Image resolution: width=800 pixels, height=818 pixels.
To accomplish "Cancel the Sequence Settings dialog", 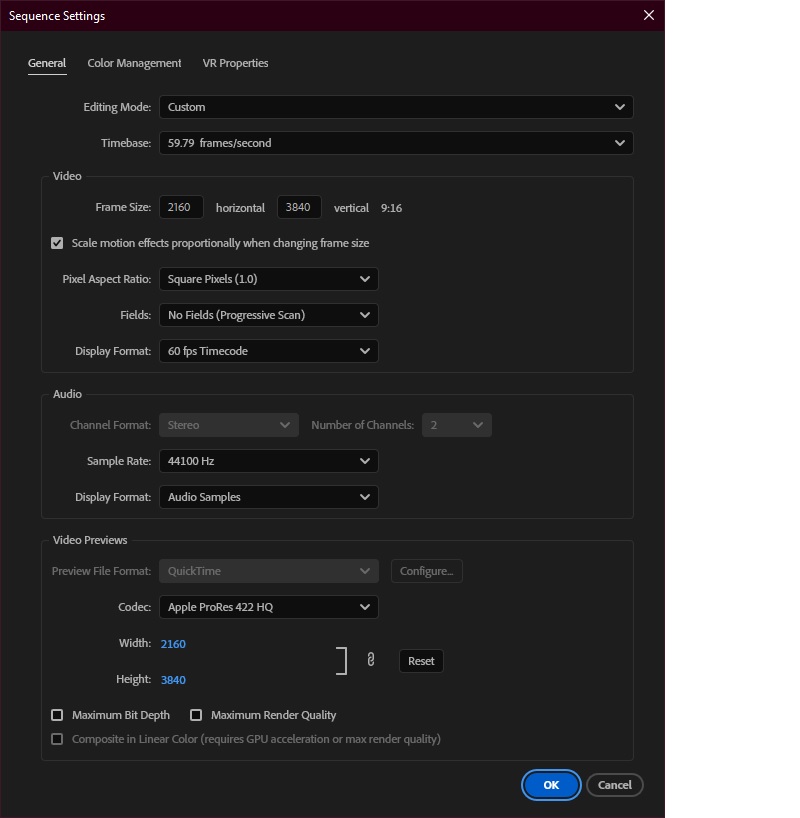I will pyautogui.click(x=614, y=785).
